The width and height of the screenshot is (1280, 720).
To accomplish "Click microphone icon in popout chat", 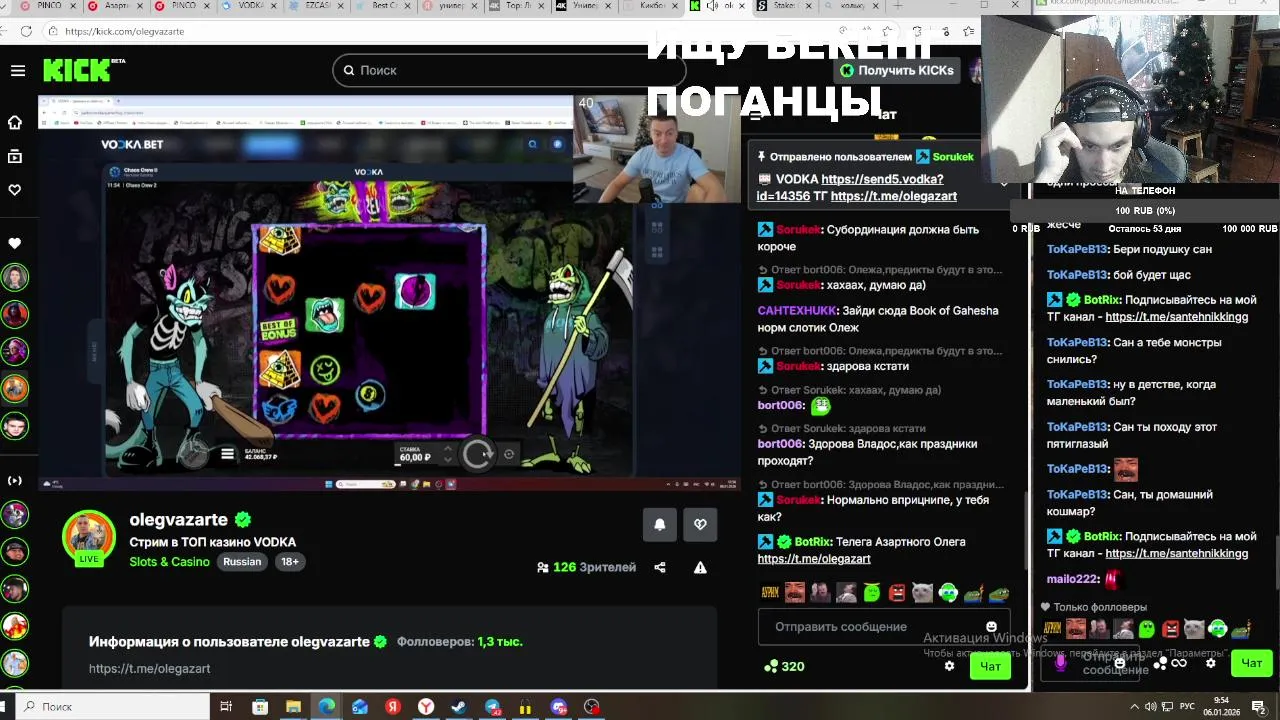I will pyautogui.click(x=1061, y=662).
